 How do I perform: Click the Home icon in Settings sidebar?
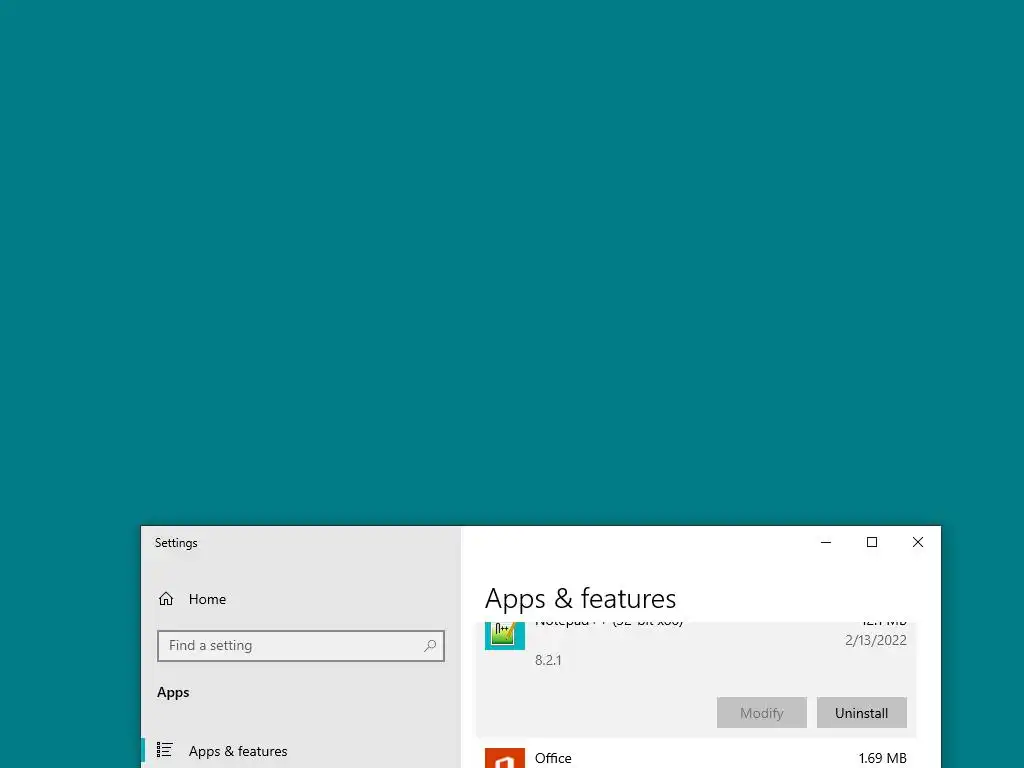point(166,599)
